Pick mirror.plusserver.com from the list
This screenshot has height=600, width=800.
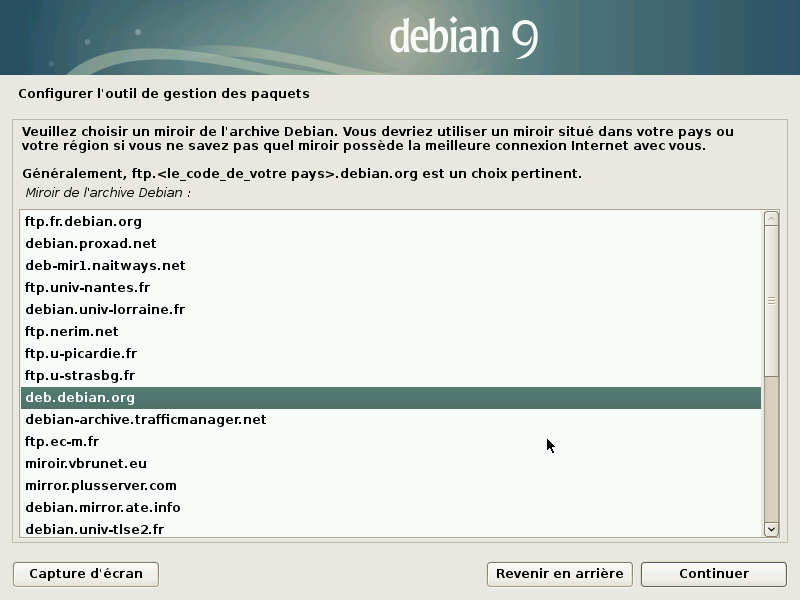click(99, 485)
